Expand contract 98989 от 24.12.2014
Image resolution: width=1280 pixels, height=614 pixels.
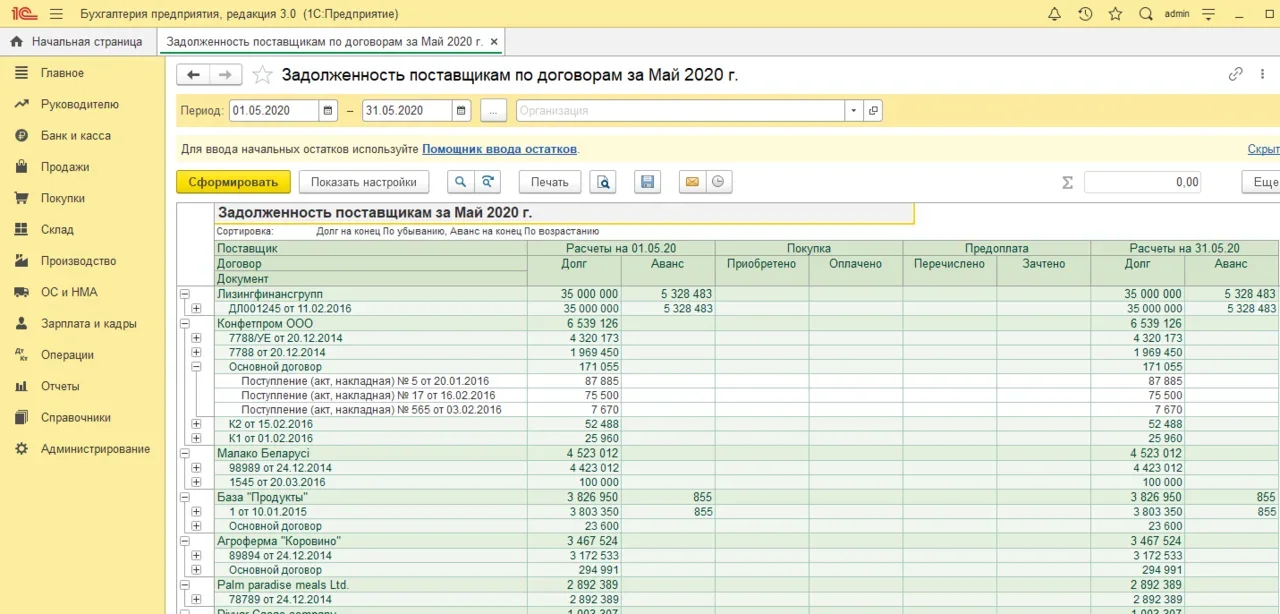click(196, 468)
